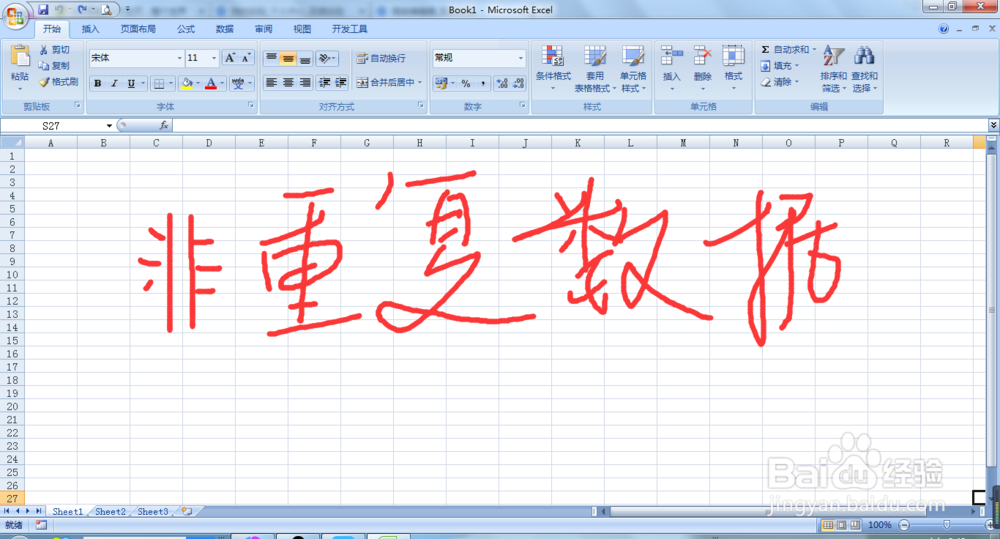Decrease font size with small A icon
The image size is (1000, 539).
point(246,58)
